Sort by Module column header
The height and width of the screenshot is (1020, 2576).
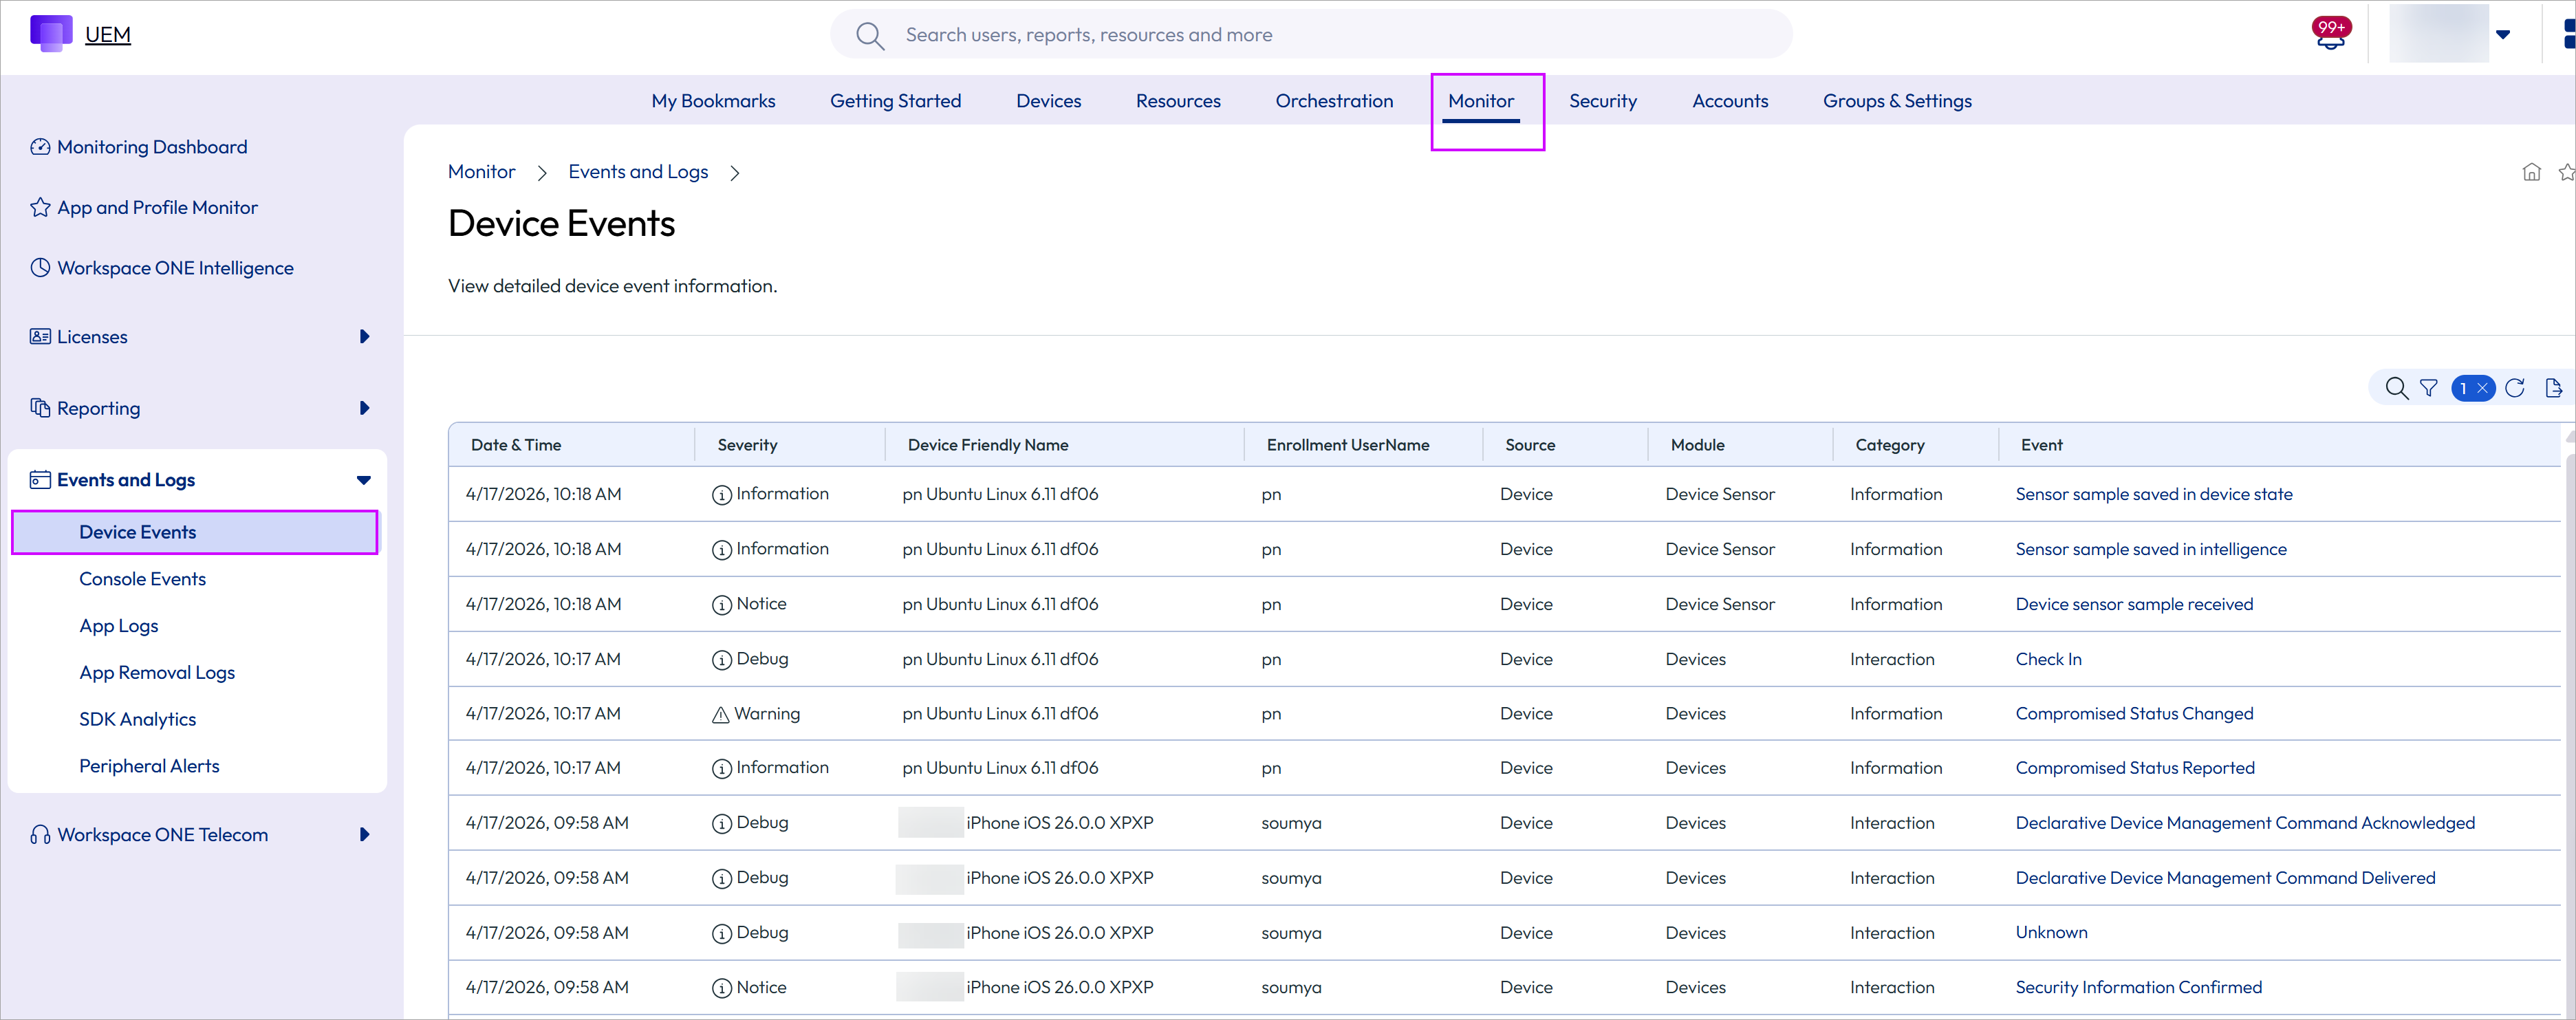click(x=1697, y=445)
